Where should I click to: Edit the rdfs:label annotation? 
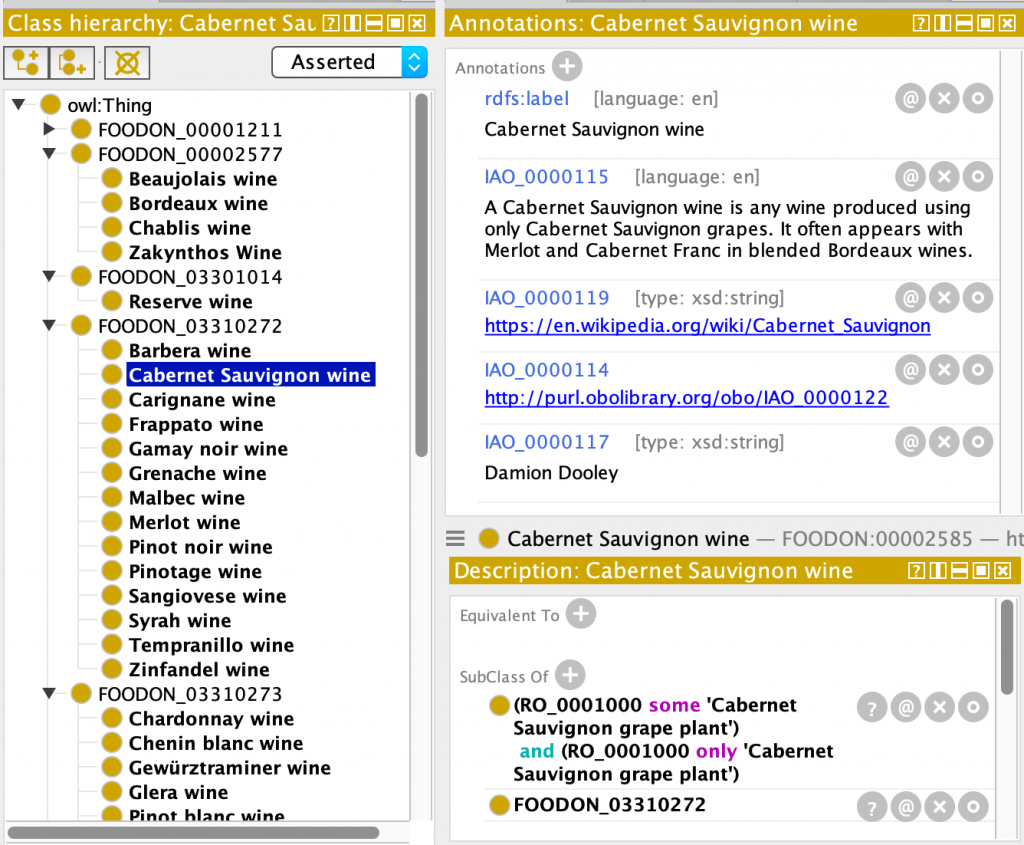pyautogui.click(x=978, y=99)
